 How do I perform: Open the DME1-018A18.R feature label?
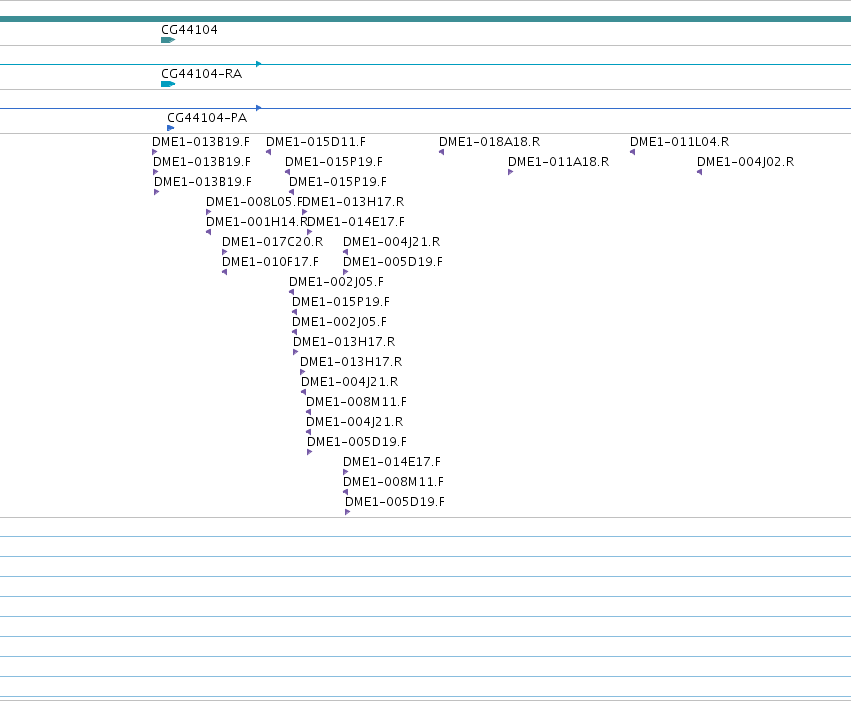pyautogui.click(x=490, y=142)
